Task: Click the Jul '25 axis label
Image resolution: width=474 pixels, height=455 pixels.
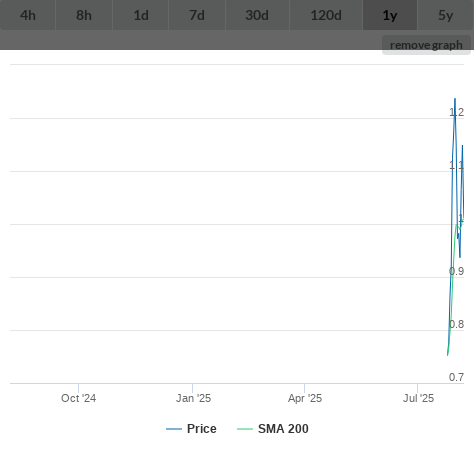Action: (418, 398)
